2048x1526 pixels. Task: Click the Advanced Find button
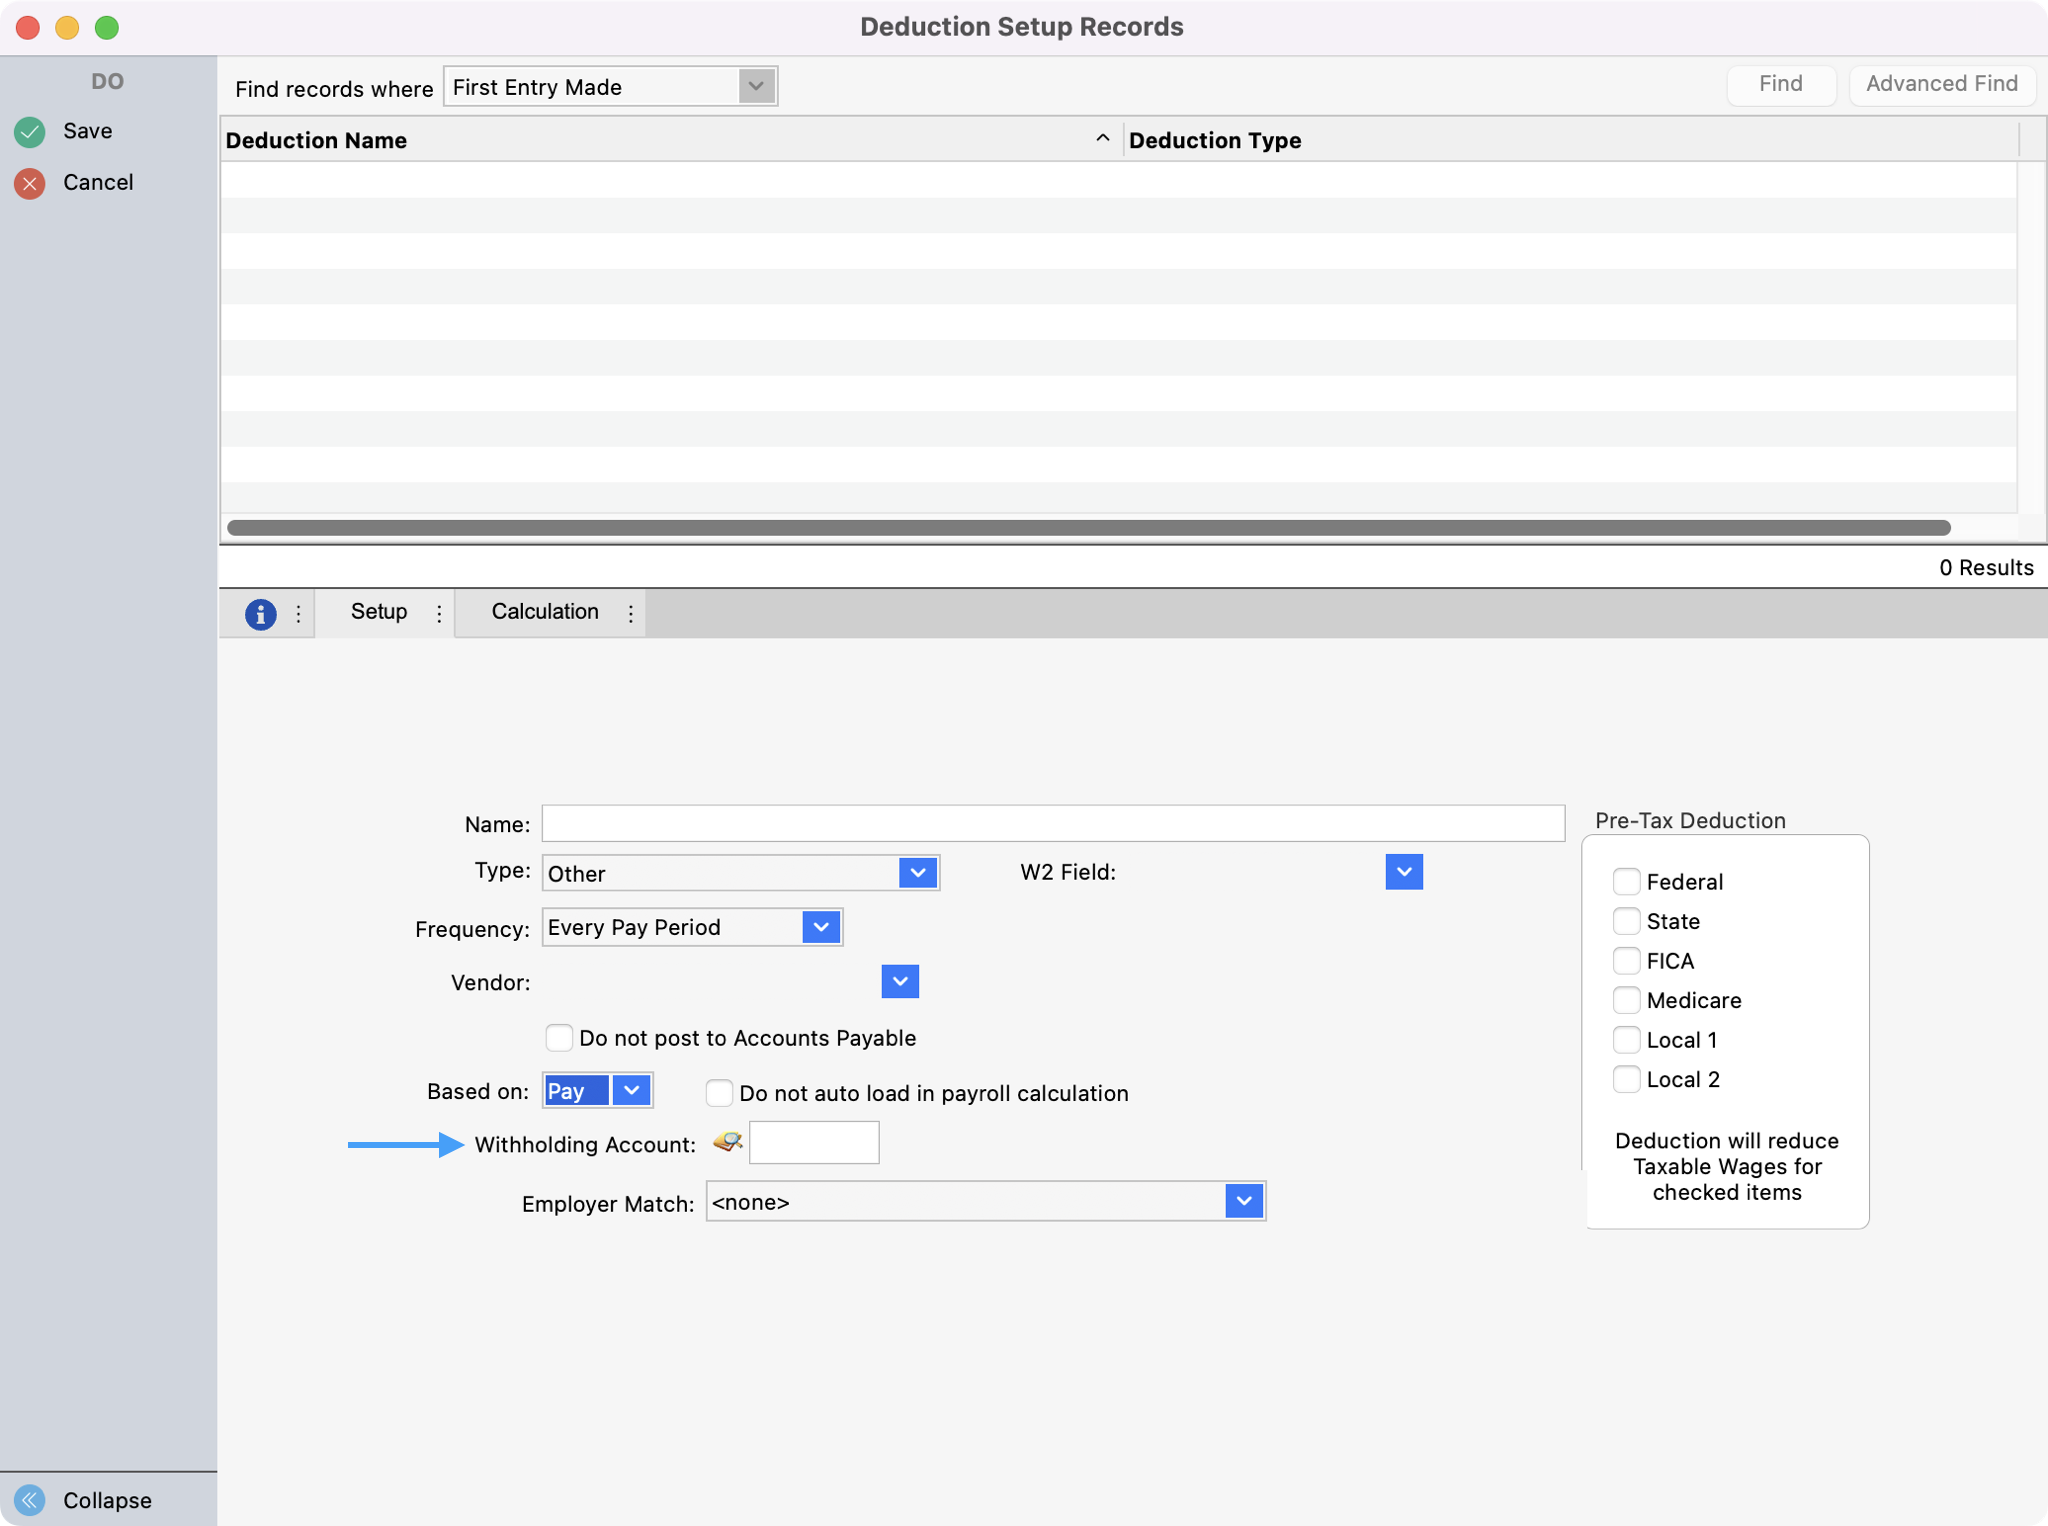[1941, 84]
